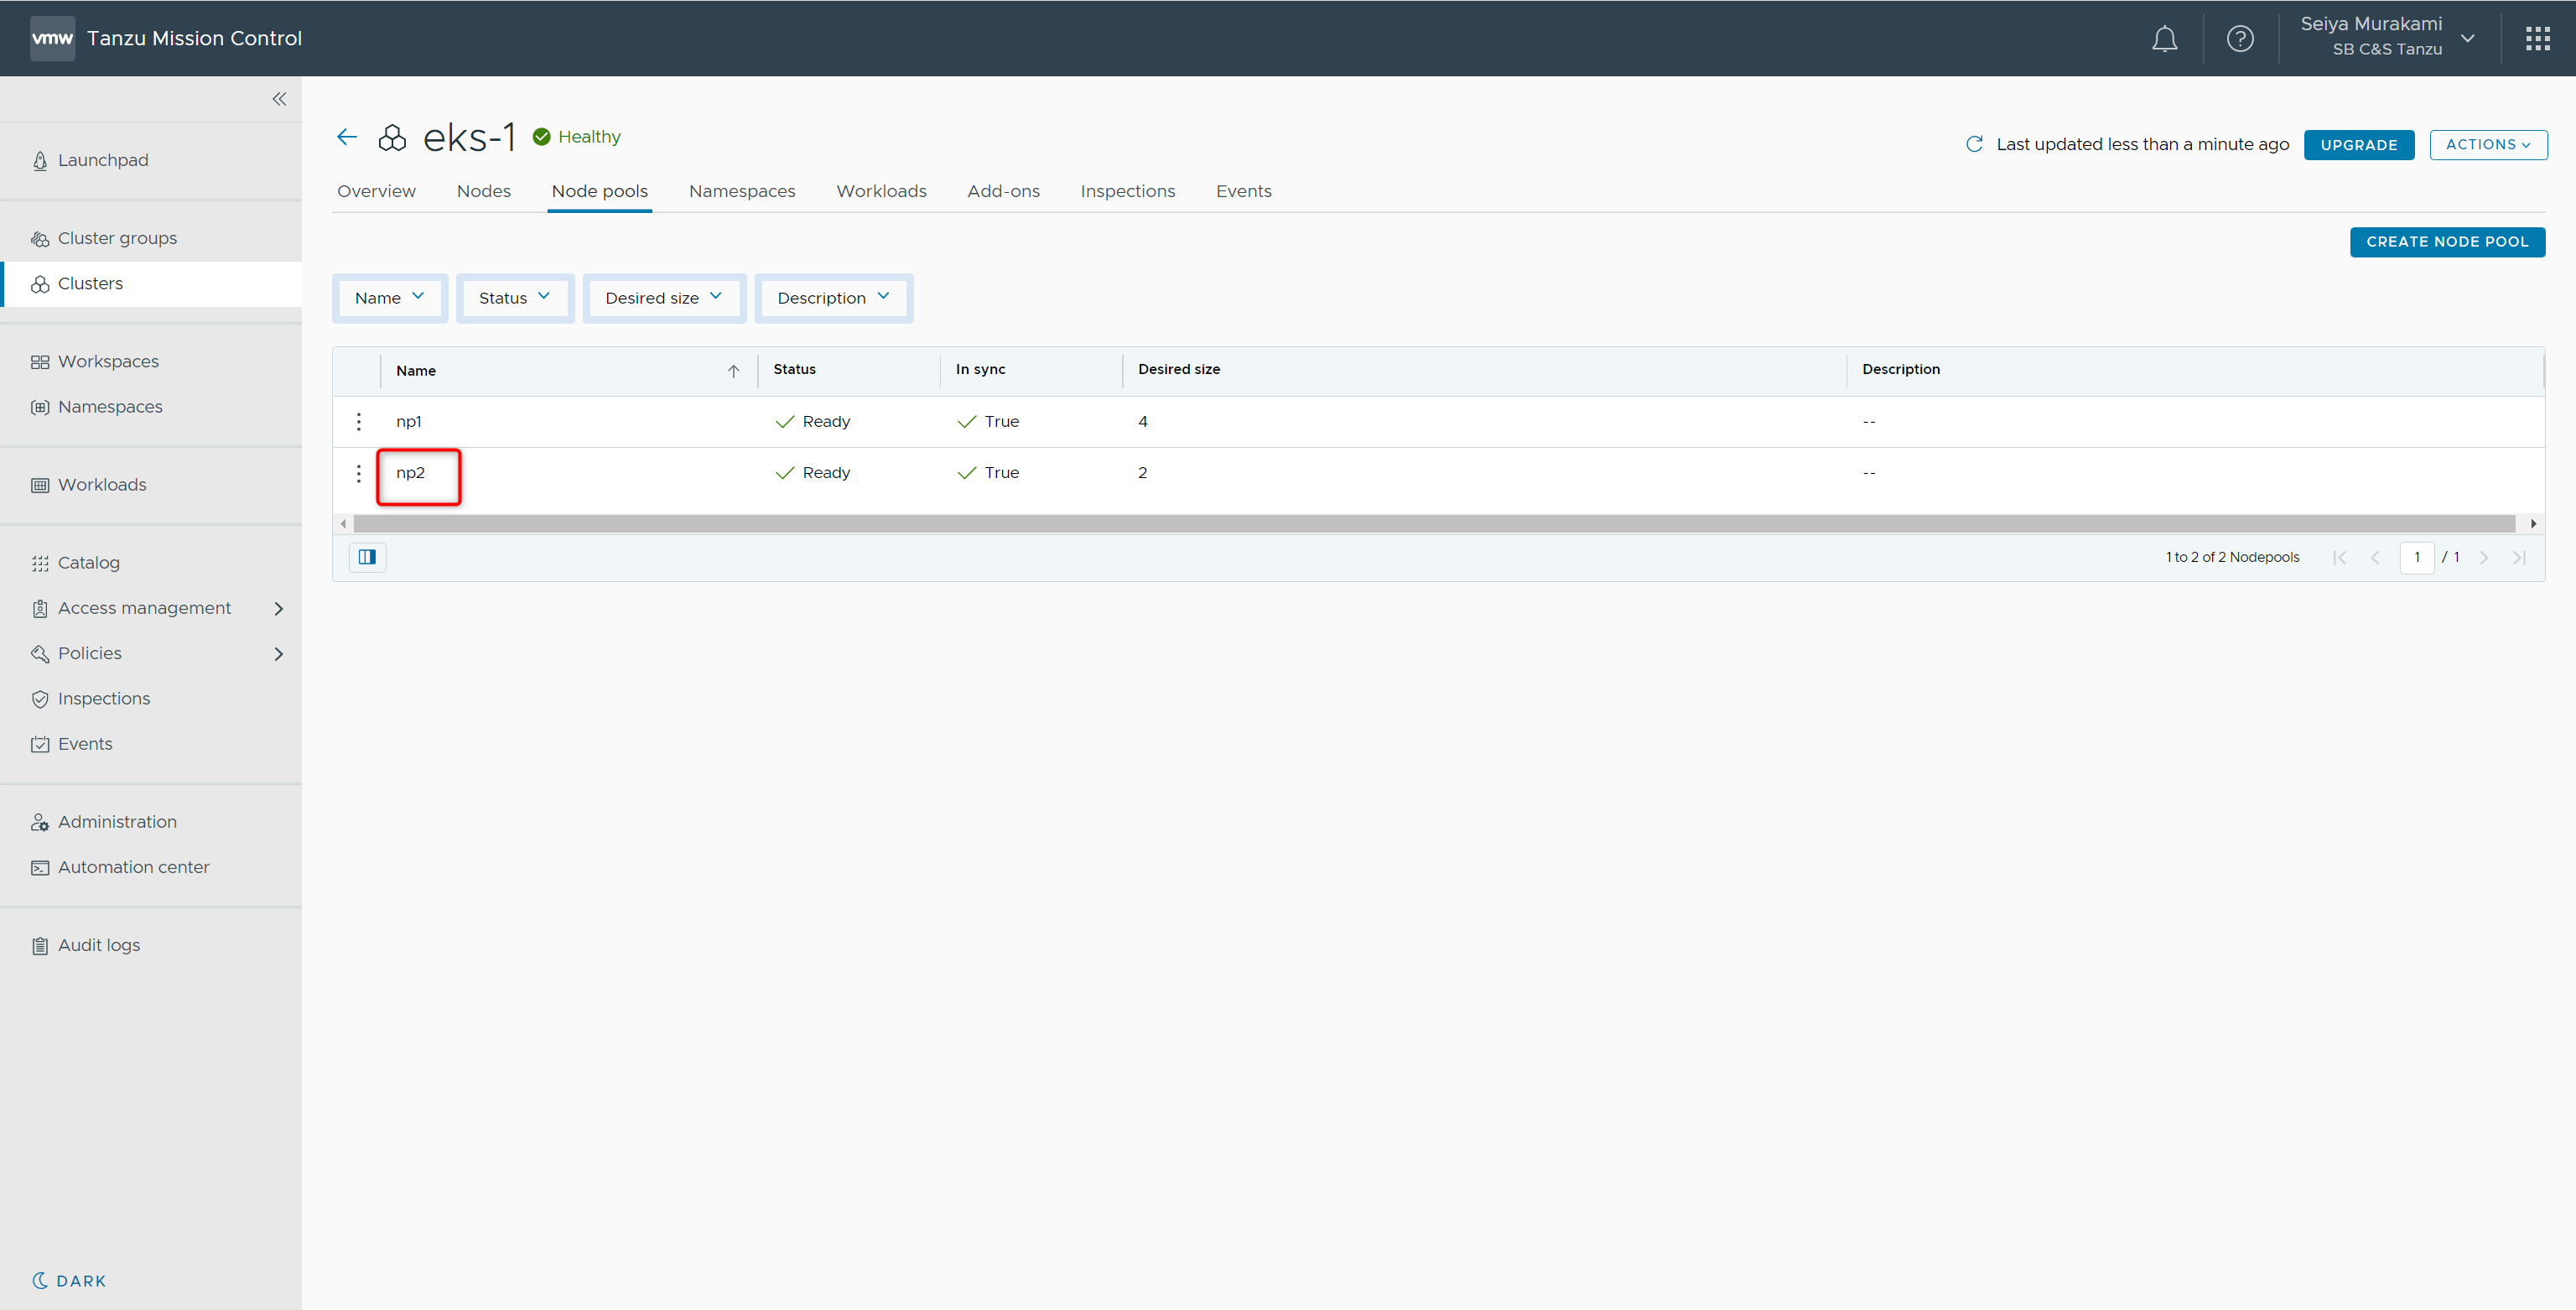Open the help question mark icon
The image size is (2576, 1310).
2240,39
